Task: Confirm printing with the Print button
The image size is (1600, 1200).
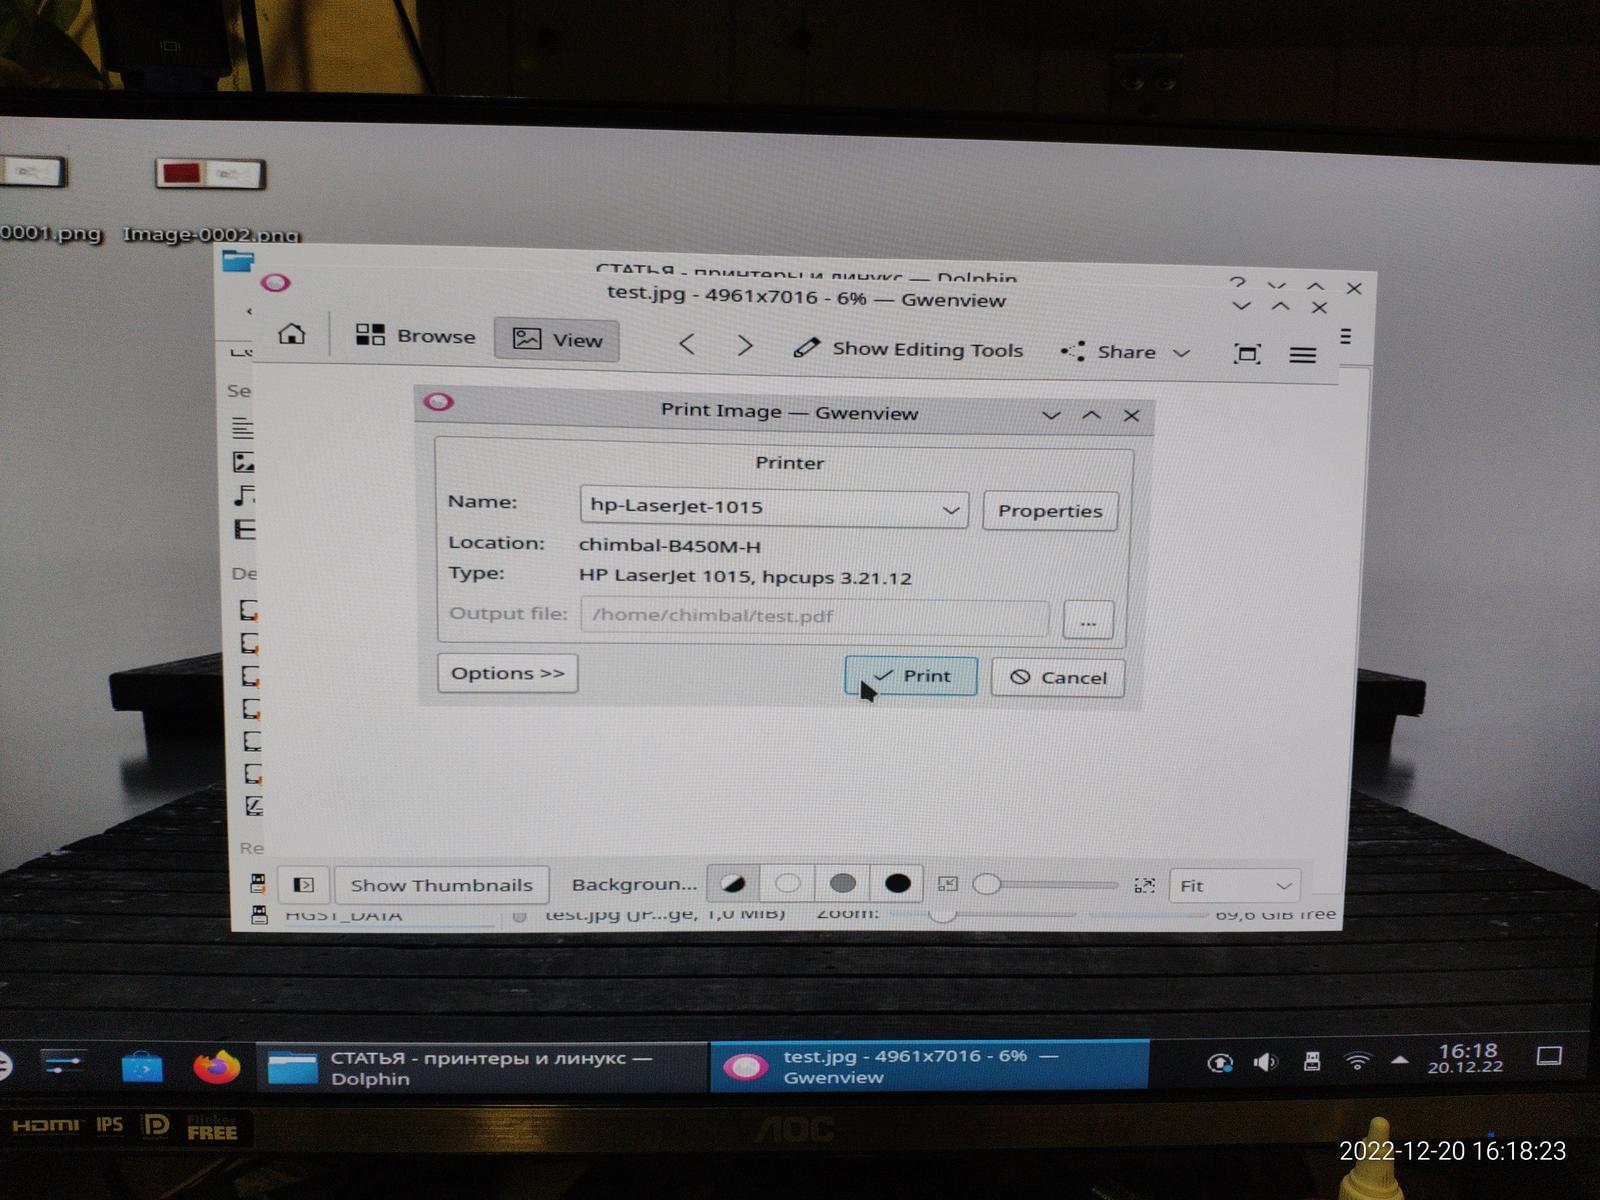Action: [911, 676]
